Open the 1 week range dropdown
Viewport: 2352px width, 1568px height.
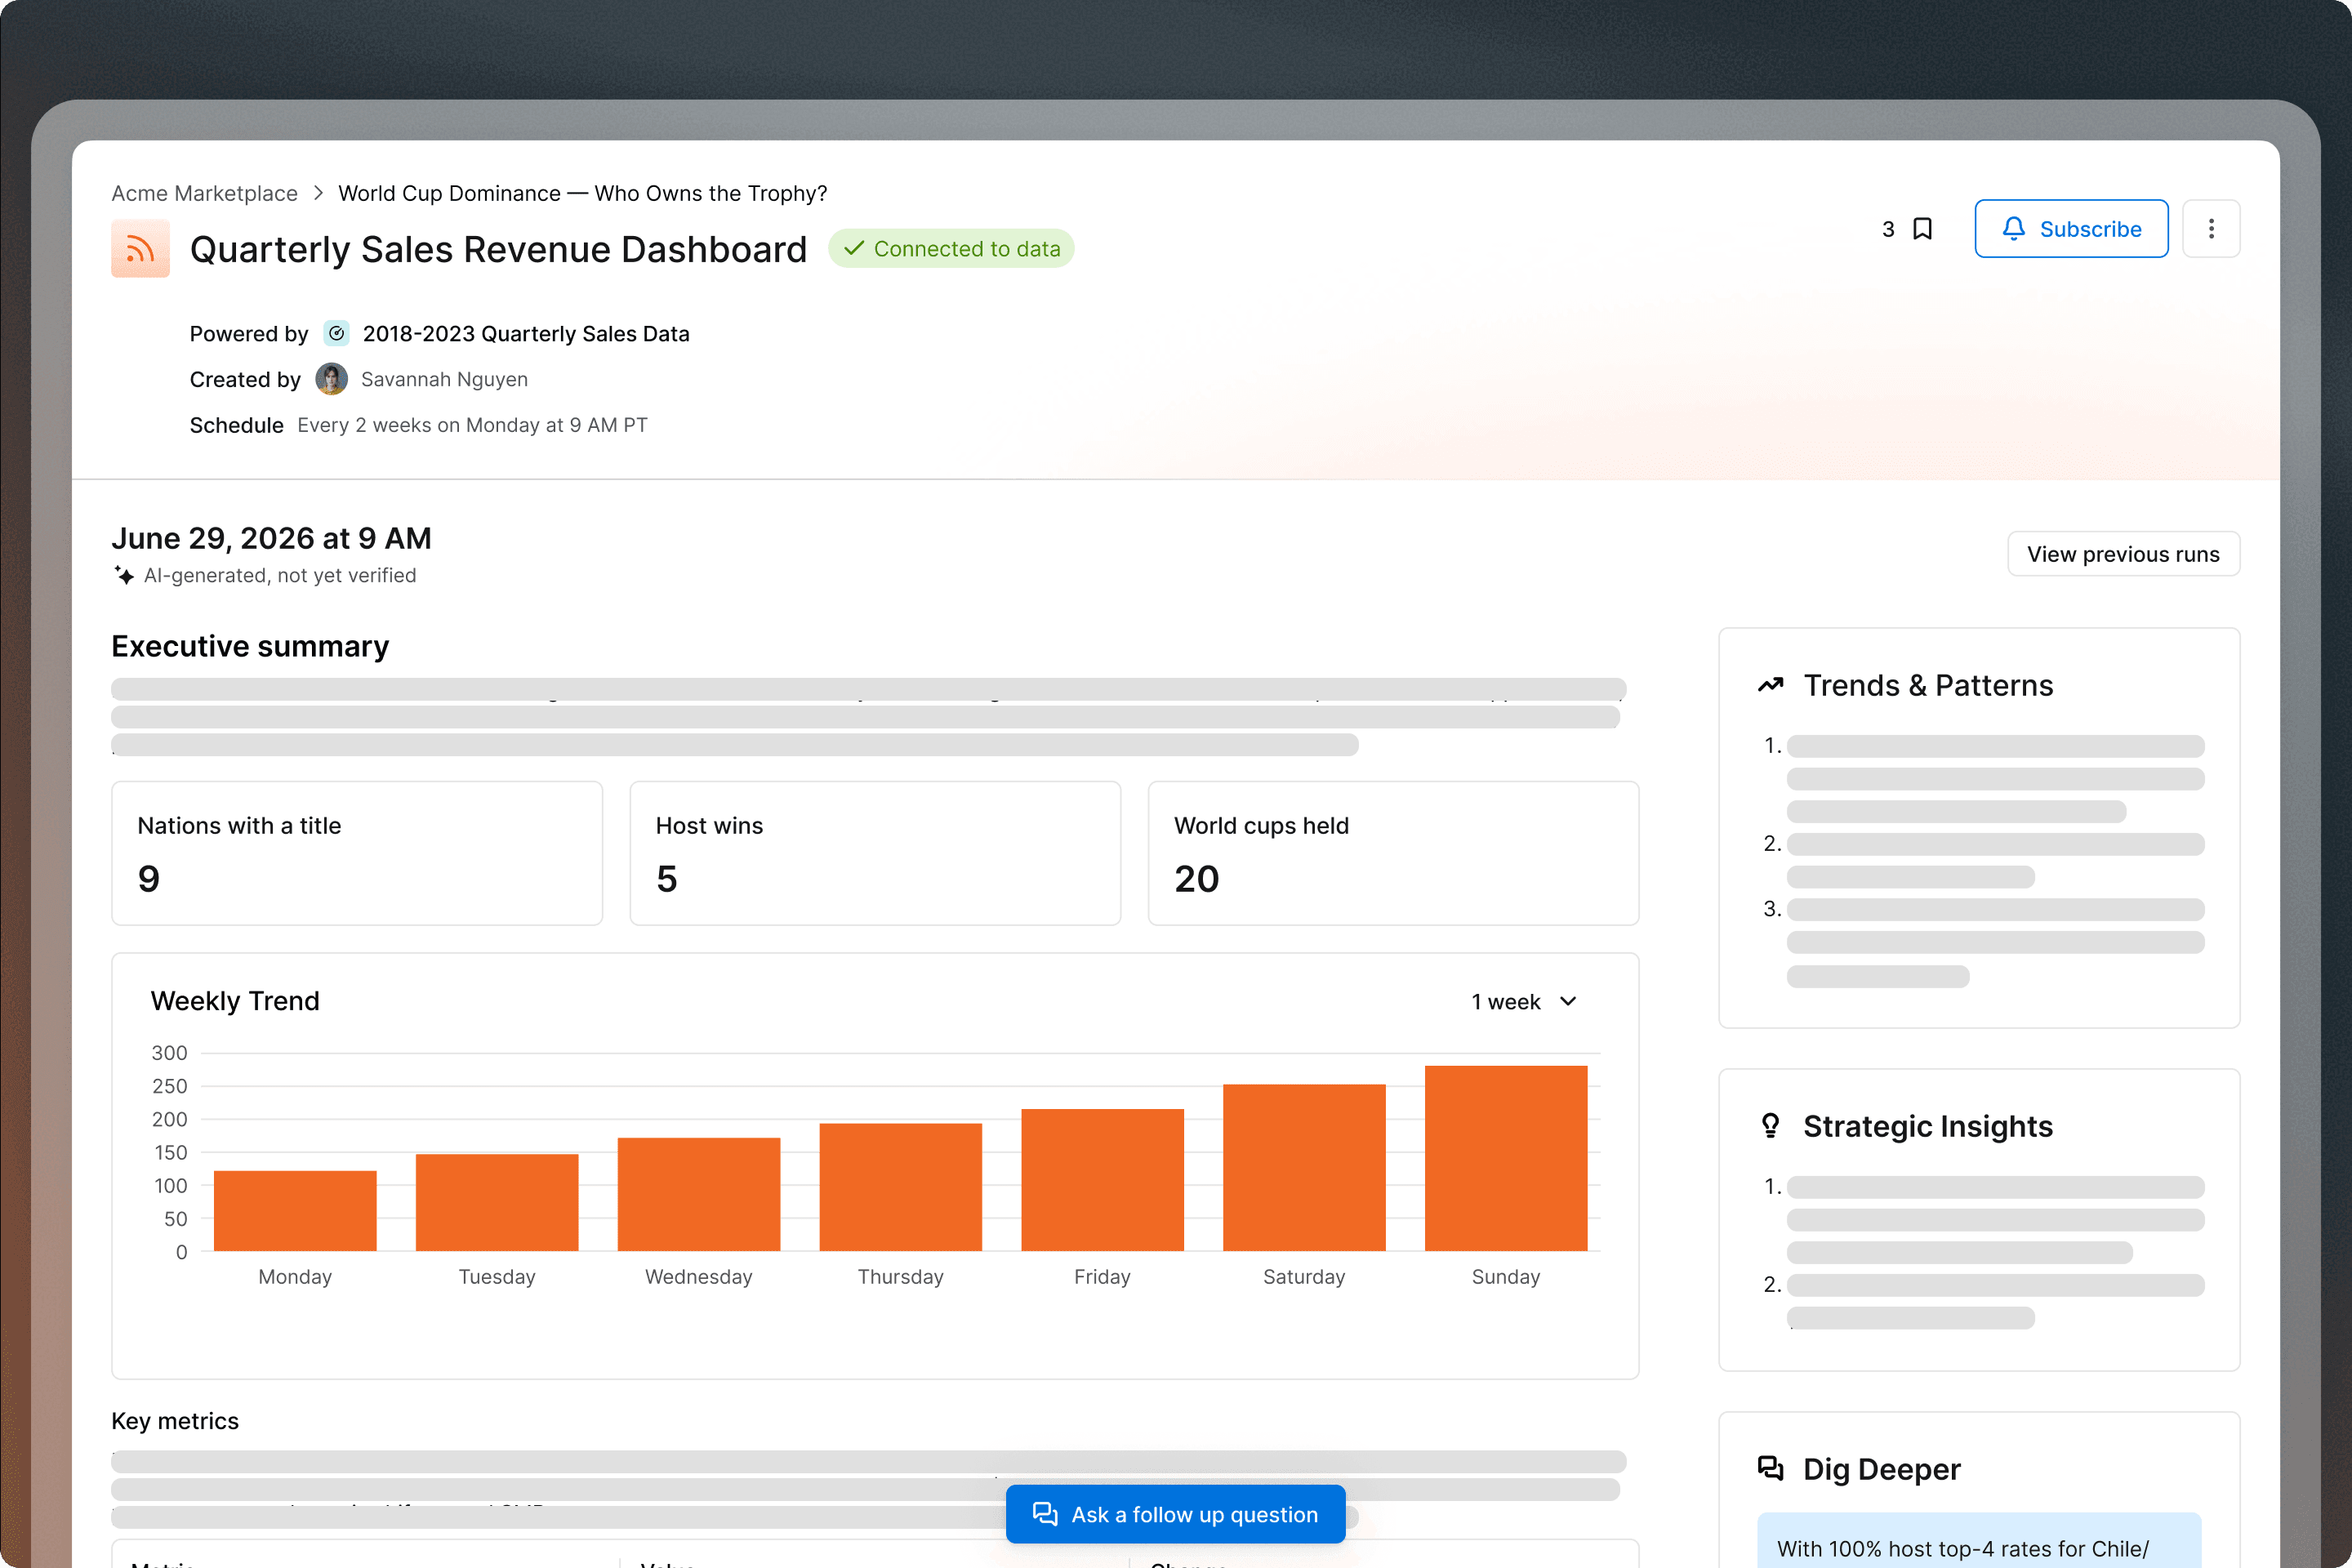(1524, 1001)
